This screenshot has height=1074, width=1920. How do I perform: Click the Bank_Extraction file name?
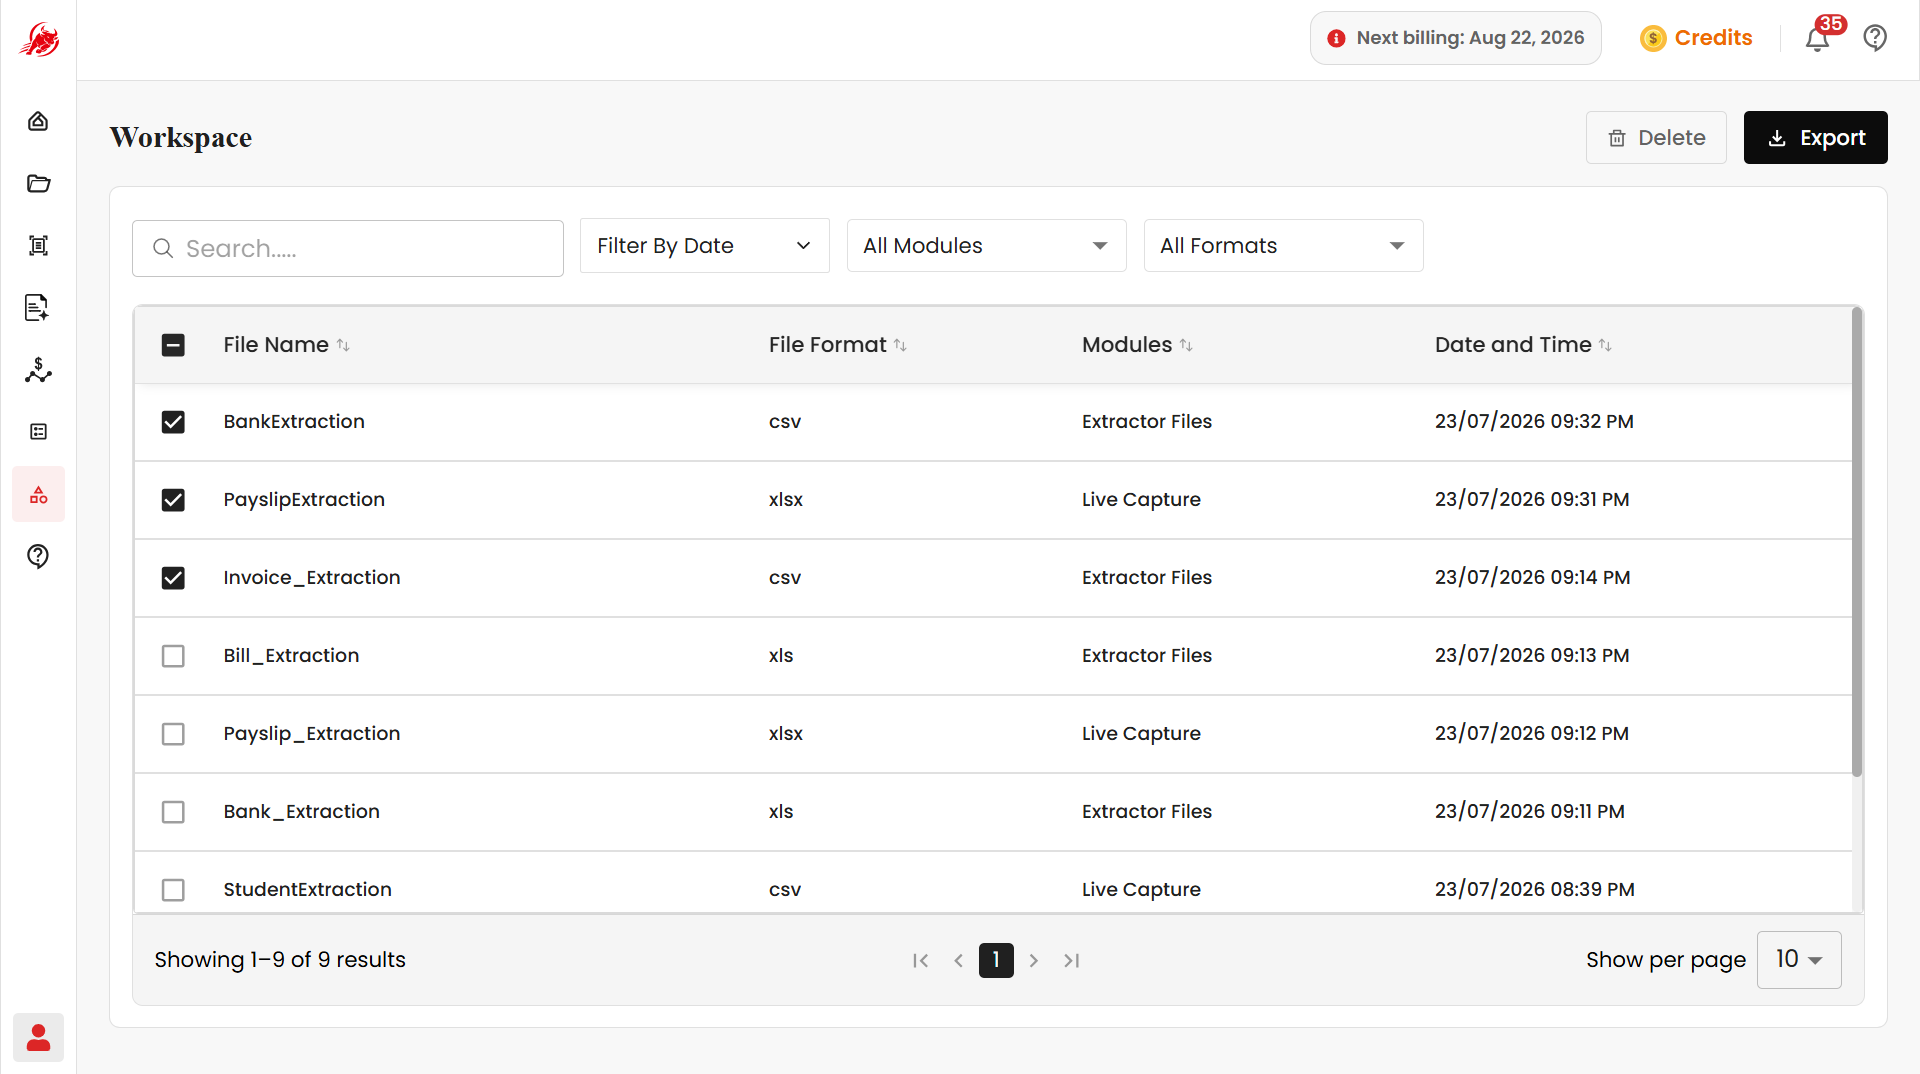(302, 812)
